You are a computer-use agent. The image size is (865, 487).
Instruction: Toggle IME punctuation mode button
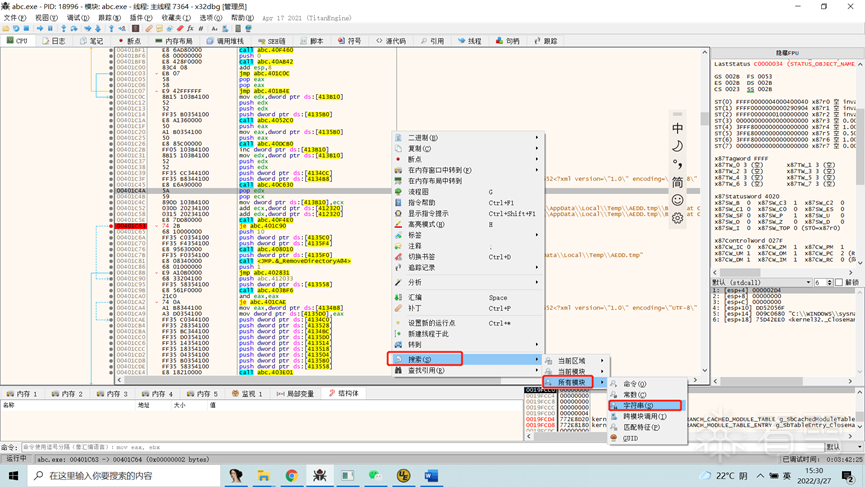pyautogui.click(x=677, y=164)
